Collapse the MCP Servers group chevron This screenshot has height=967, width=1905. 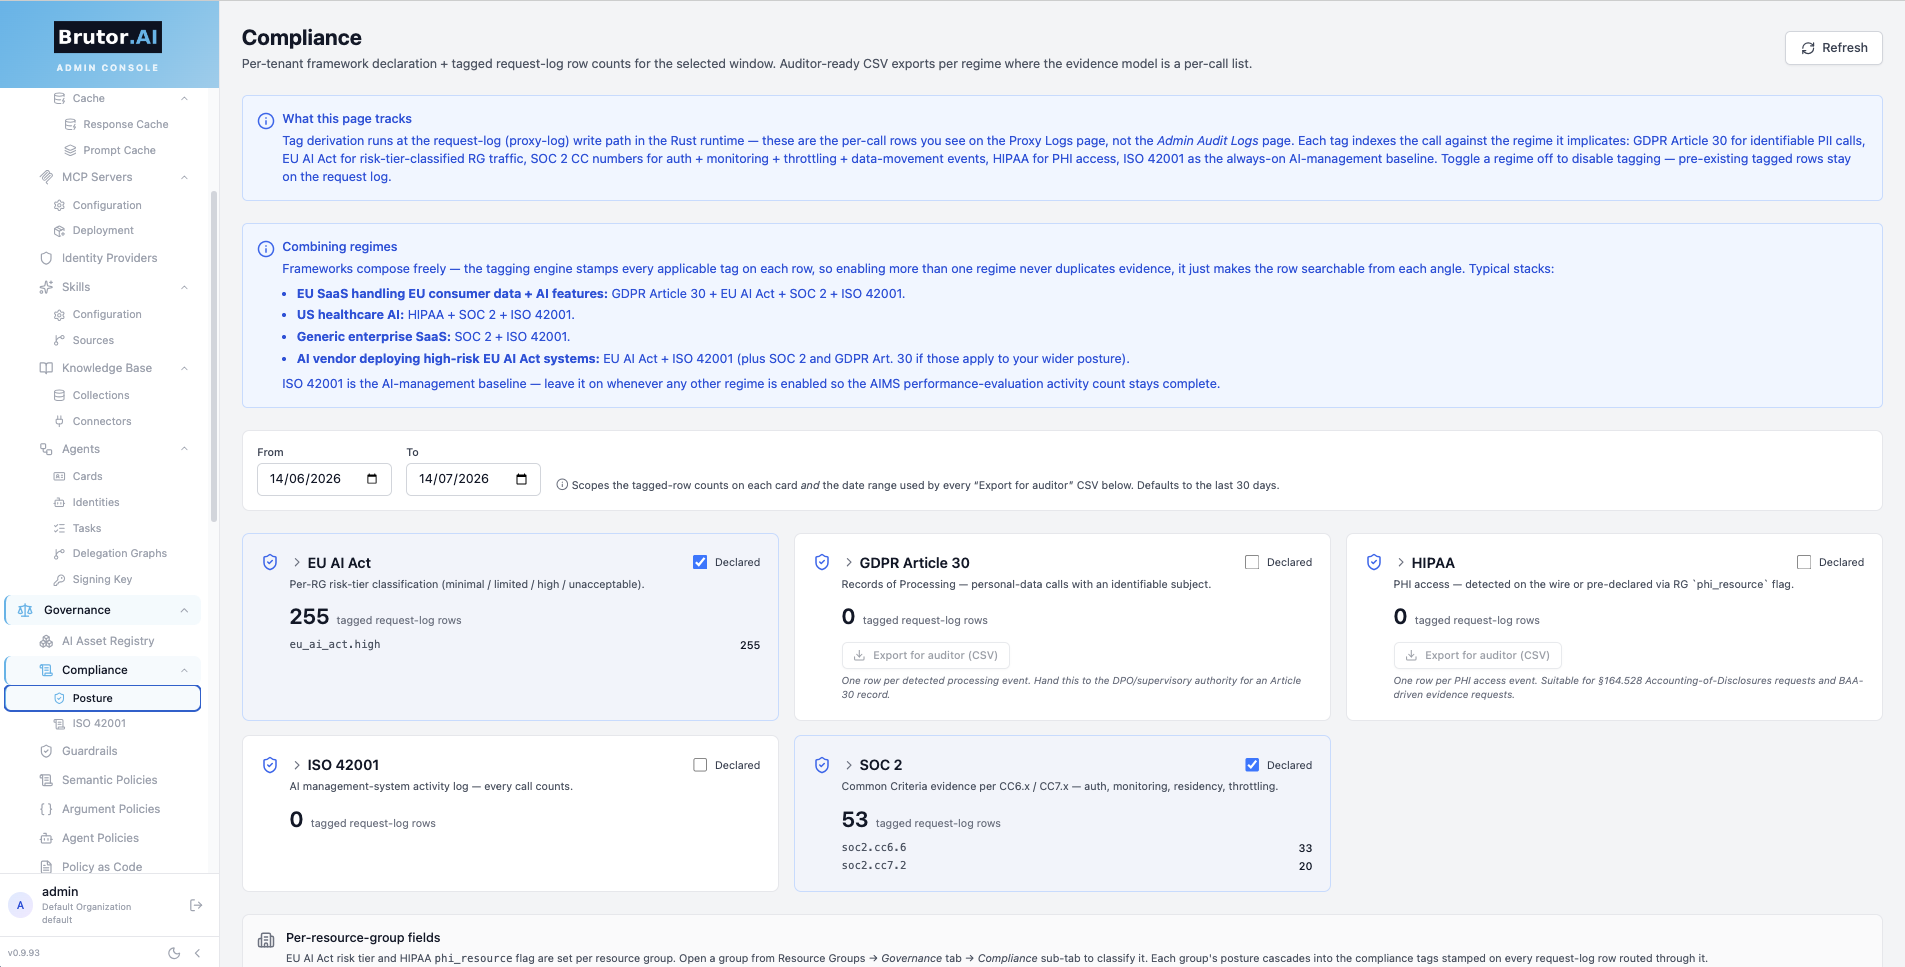184,177
